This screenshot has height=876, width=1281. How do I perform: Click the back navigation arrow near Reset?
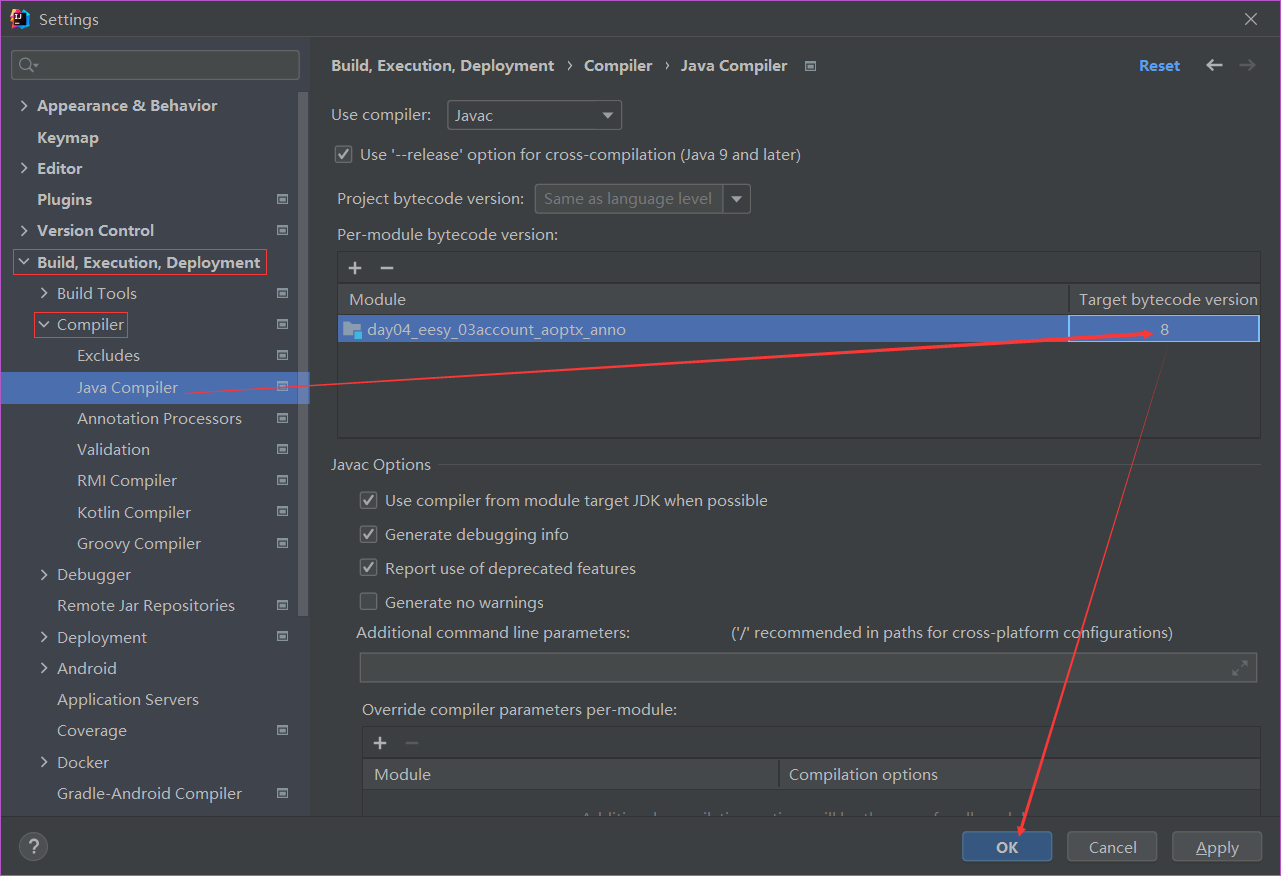coord(1214,65)
